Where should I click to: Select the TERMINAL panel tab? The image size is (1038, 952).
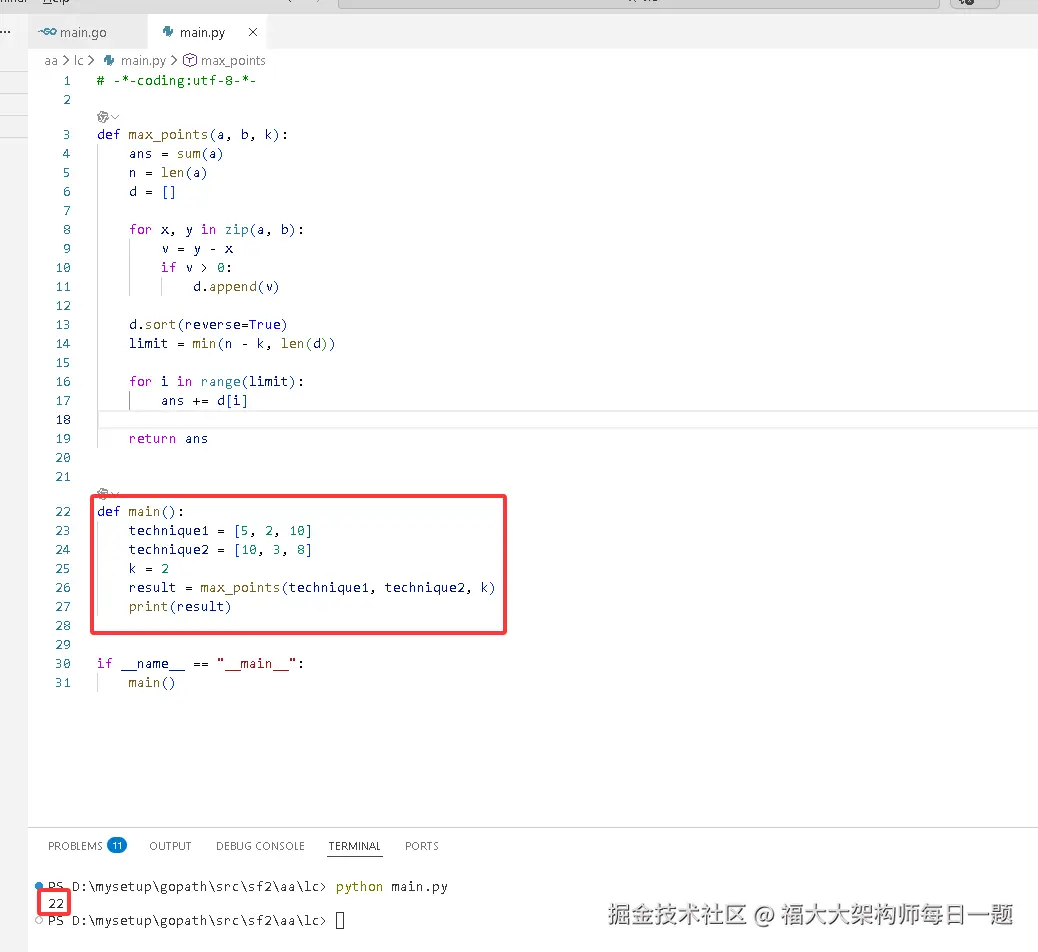(355, 846)
